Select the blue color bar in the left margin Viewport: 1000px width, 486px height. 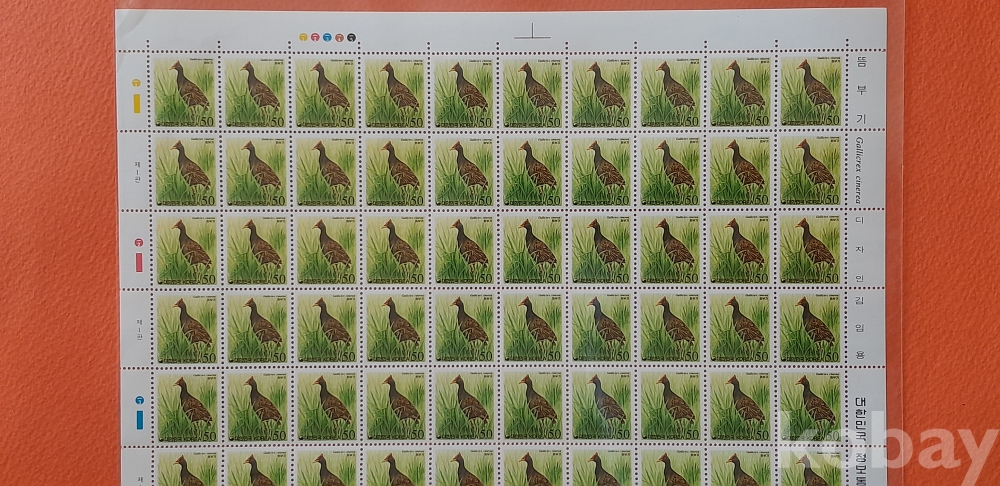(x=139, y=420)
